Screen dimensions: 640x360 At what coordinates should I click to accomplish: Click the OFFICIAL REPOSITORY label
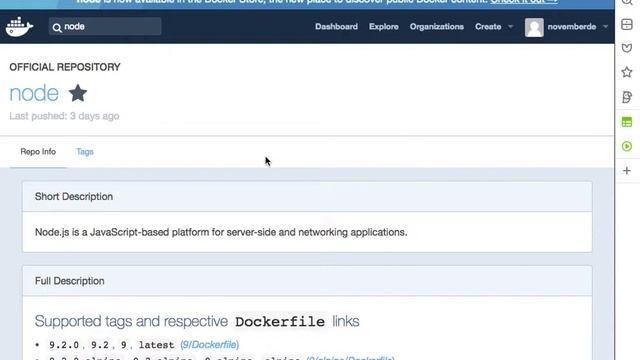pyautogui.click(x=65, y=67)
